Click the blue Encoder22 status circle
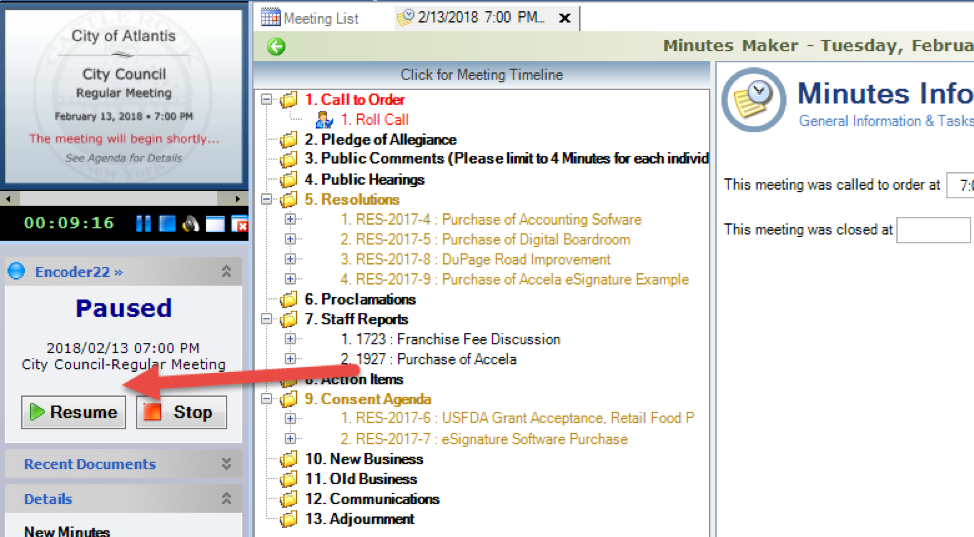This screenshot has width=974, height=537. tap(17, 272)
